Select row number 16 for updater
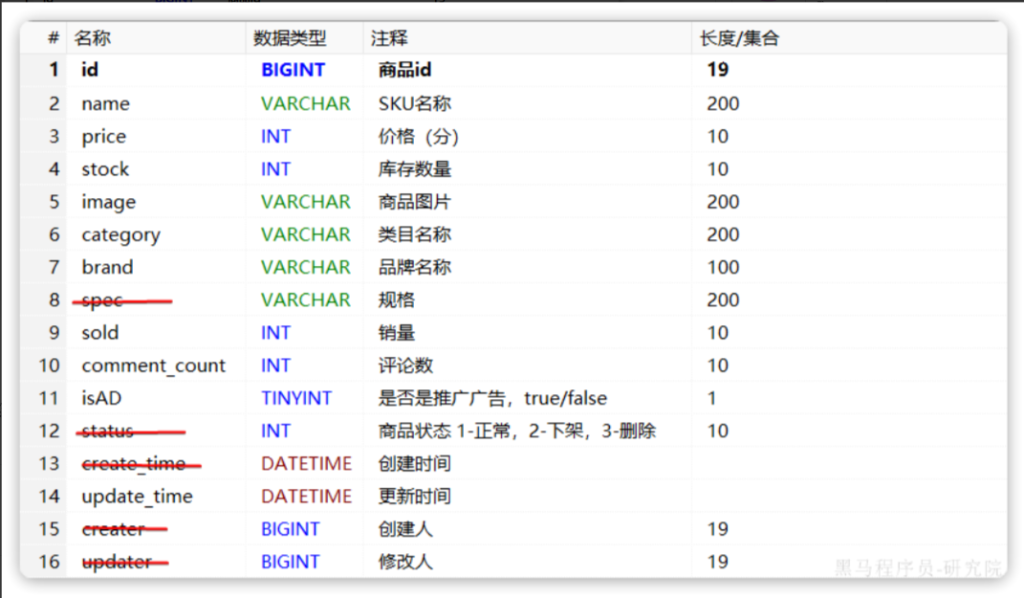 coord(50,561)
